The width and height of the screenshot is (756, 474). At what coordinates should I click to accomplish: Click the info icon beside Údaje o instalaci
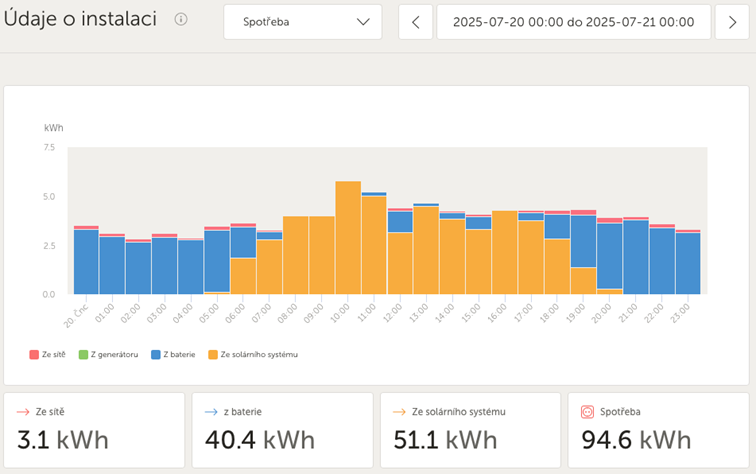pos(181,19)
